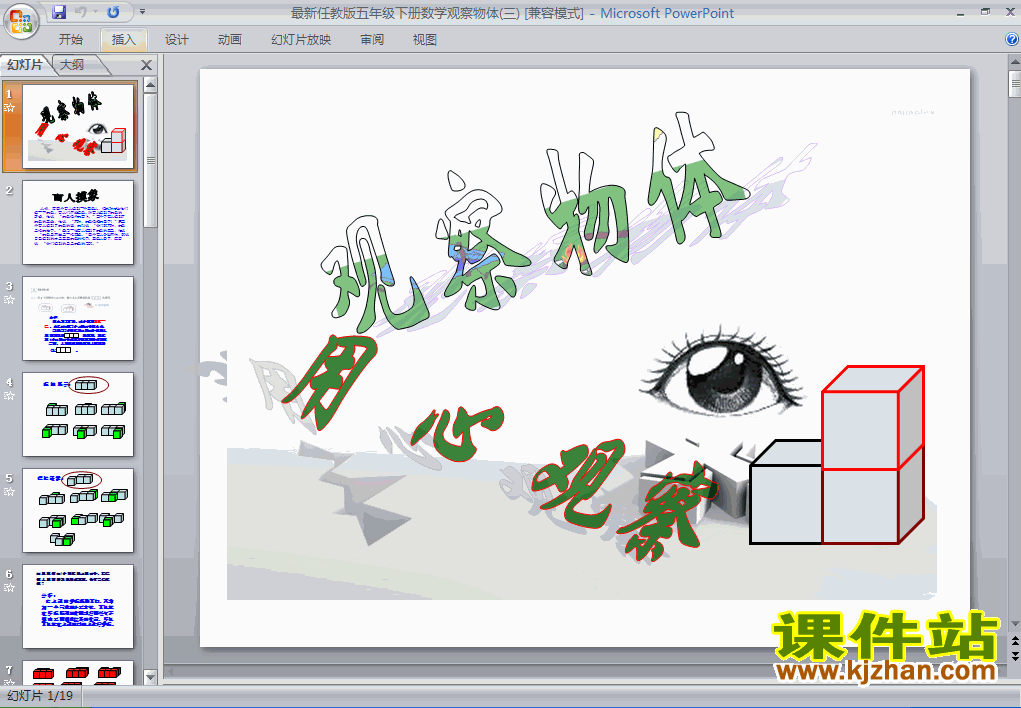The height and width of the screenshot is (708, 1021).
Task: Go to previous slide with the double-up arrow
Action: (x=1014, y=641)
